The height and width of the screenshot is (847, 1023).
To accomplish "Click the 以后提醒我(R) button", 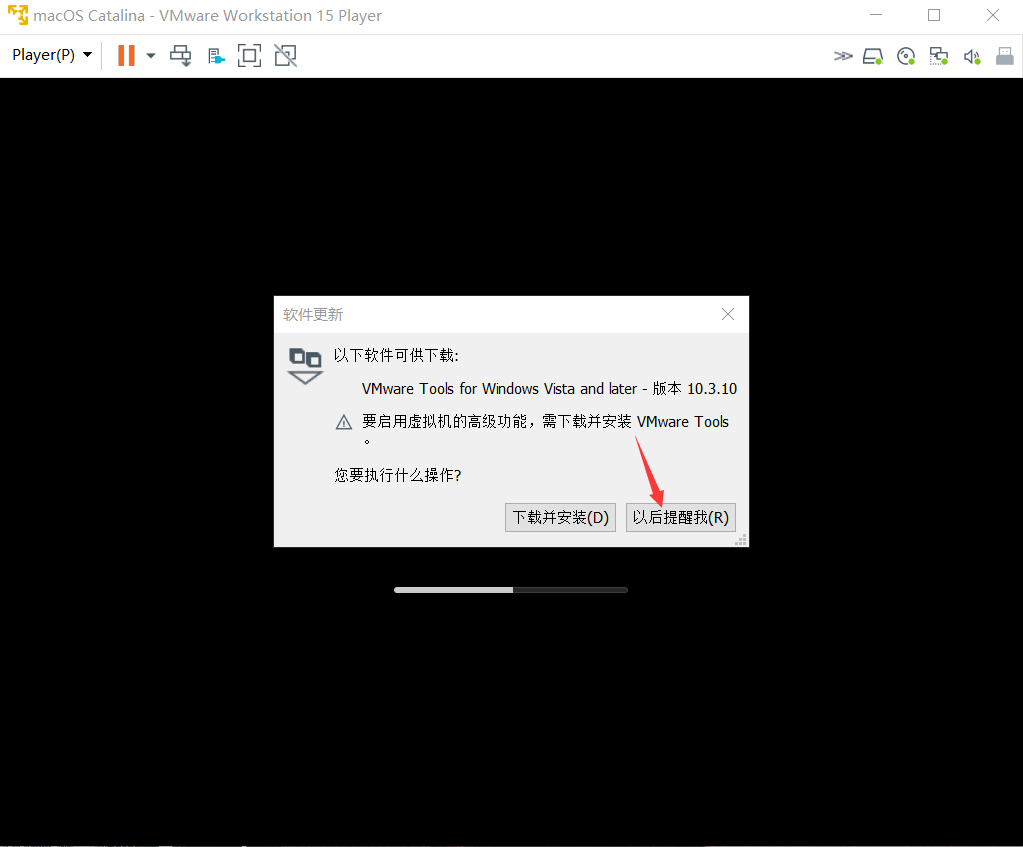I will [x=680, y=517].
